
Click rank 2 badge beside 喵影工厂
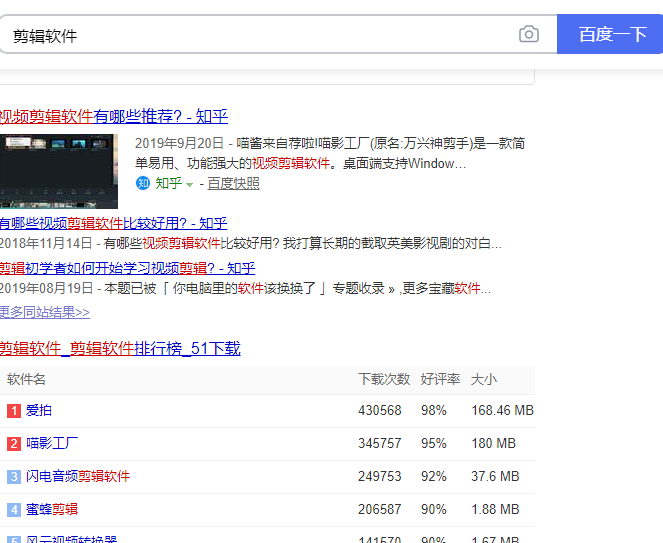pos(14,444)
